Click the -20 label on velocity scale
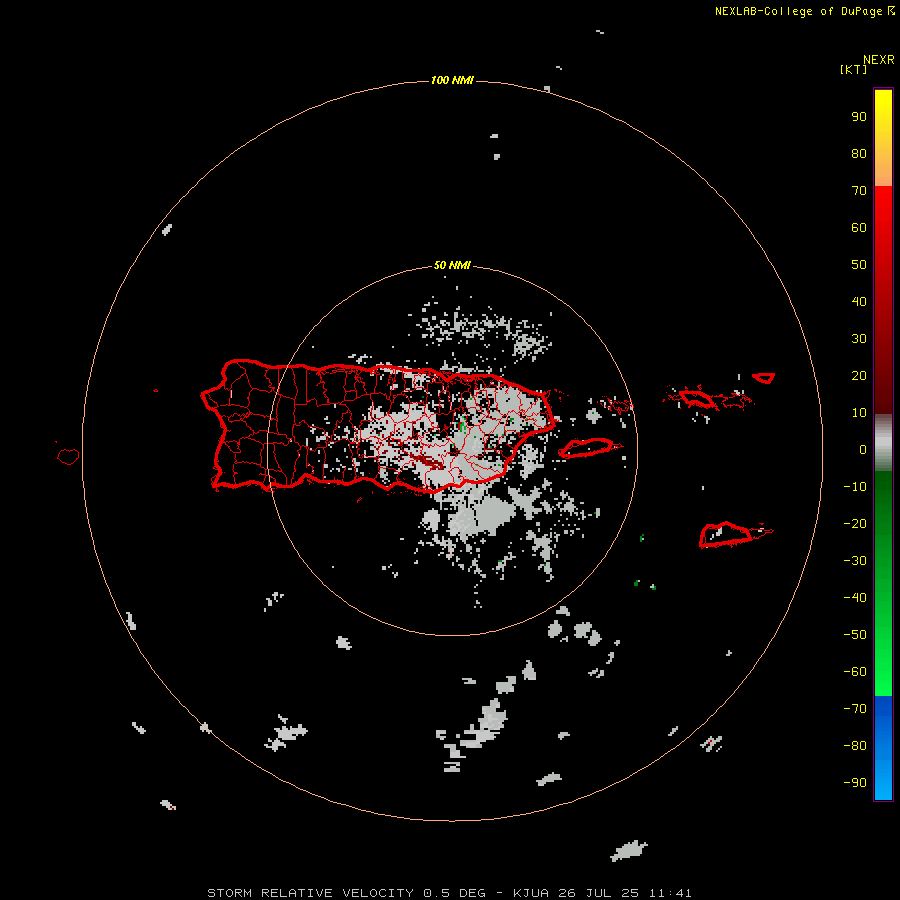 855,524
